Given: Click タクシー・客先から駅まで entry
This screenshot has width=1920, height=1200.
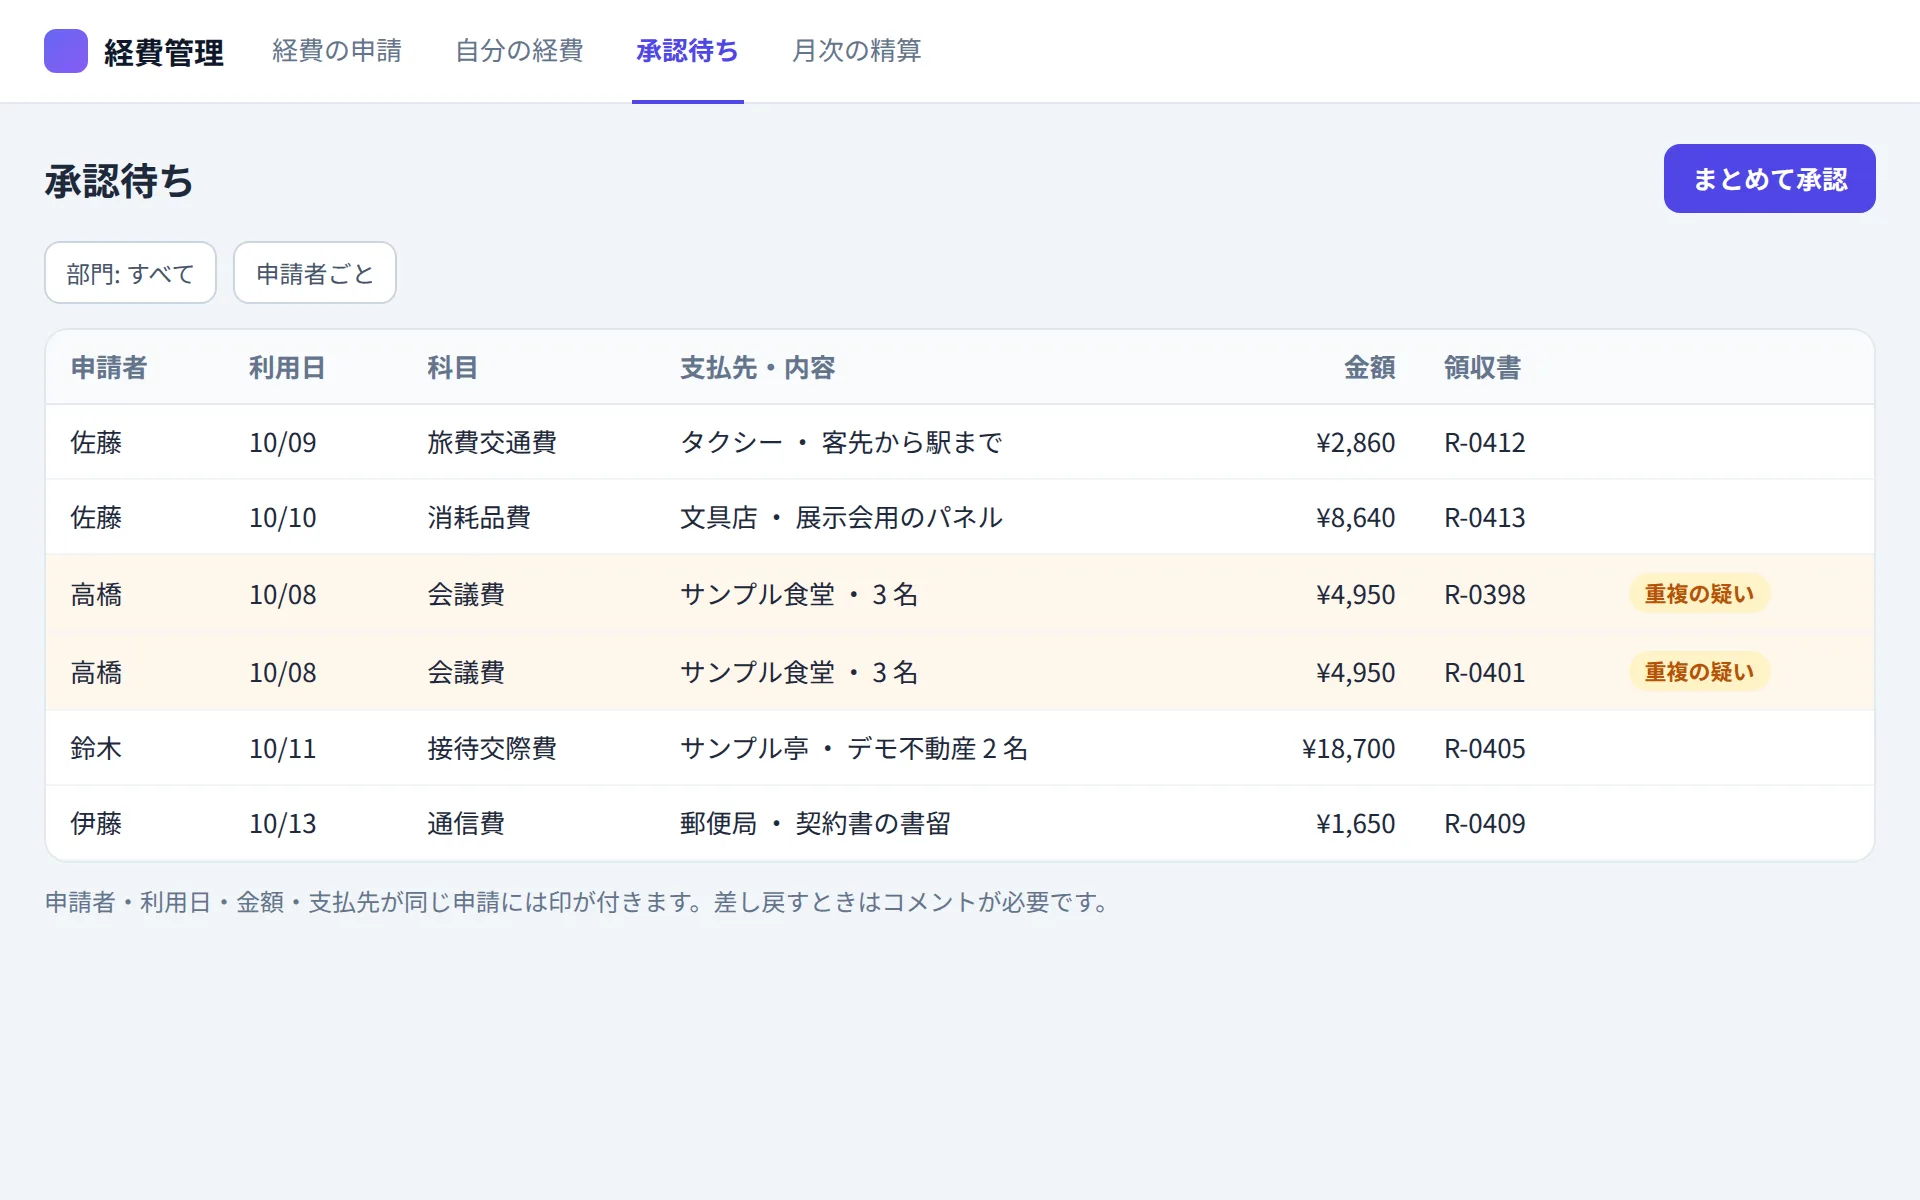Looking at the screenshot, I should (x=841, y=443).
